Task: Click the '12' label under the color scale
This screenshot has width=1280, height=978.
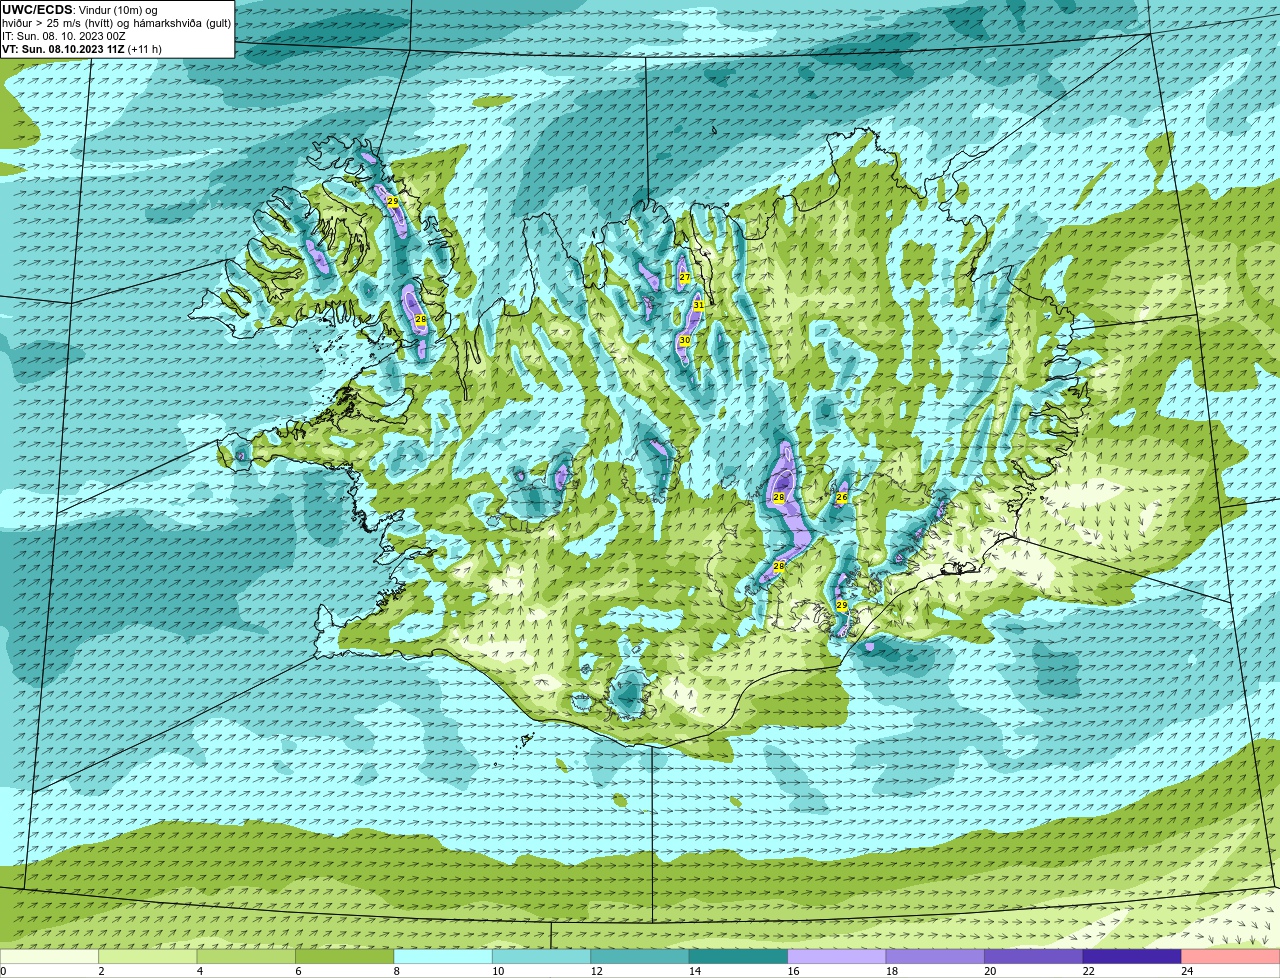Action: pyautogui.click(x=595, y=971)
